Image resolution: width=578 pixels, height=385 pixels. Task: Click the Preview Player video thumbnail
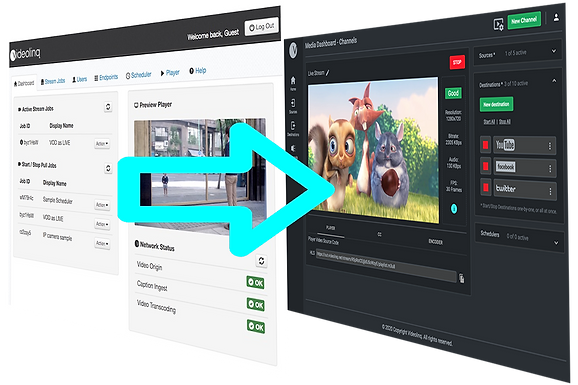(x=200, y=176)
